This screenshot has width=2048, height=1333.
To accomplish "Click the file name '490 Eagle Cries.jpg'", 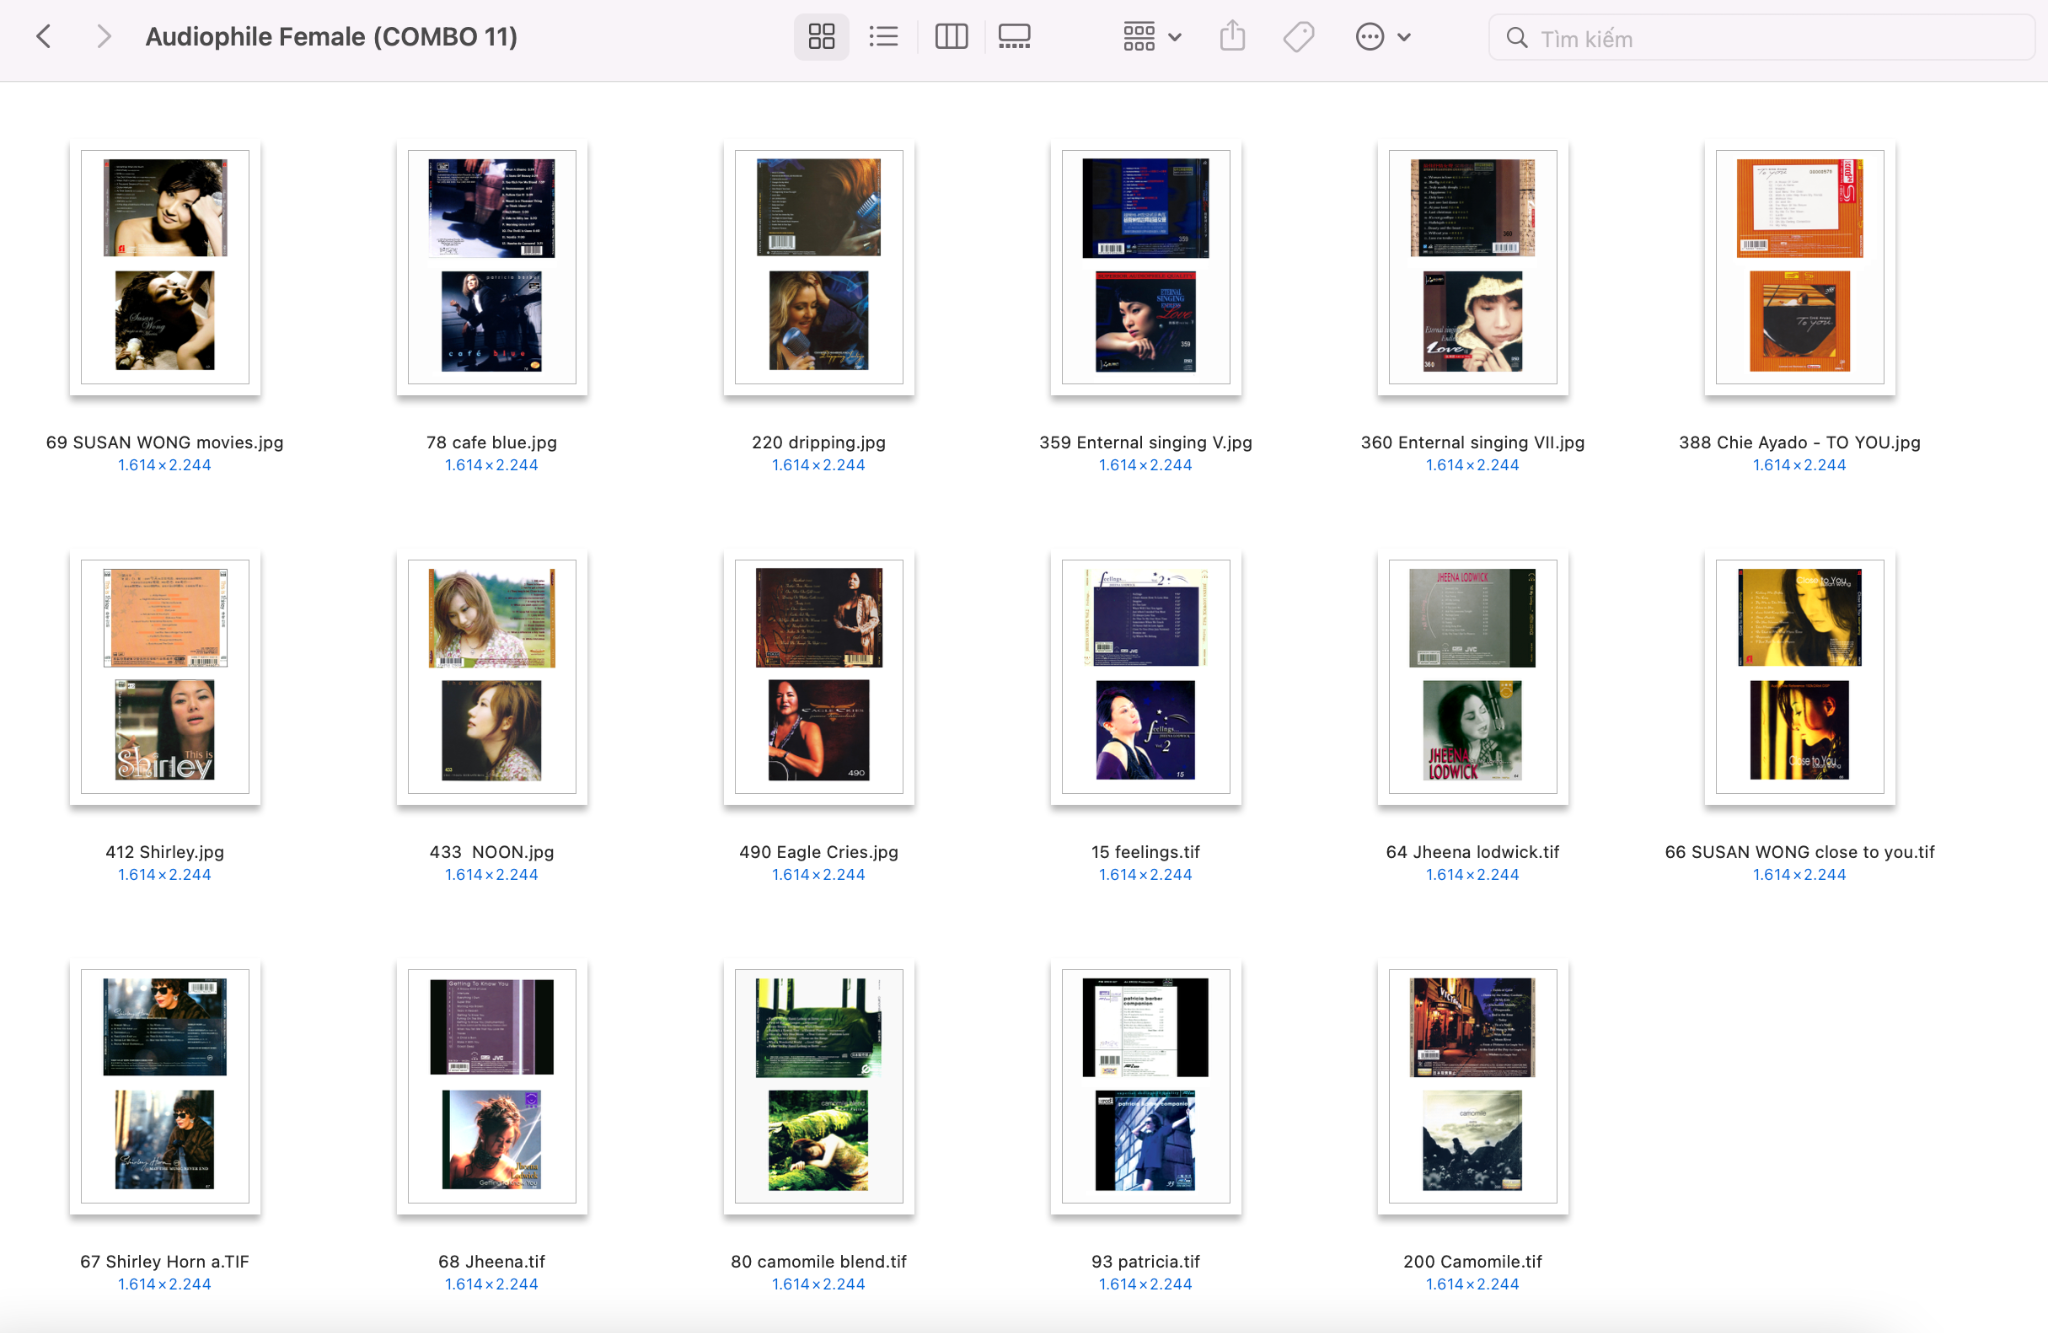I will [819, 852].
